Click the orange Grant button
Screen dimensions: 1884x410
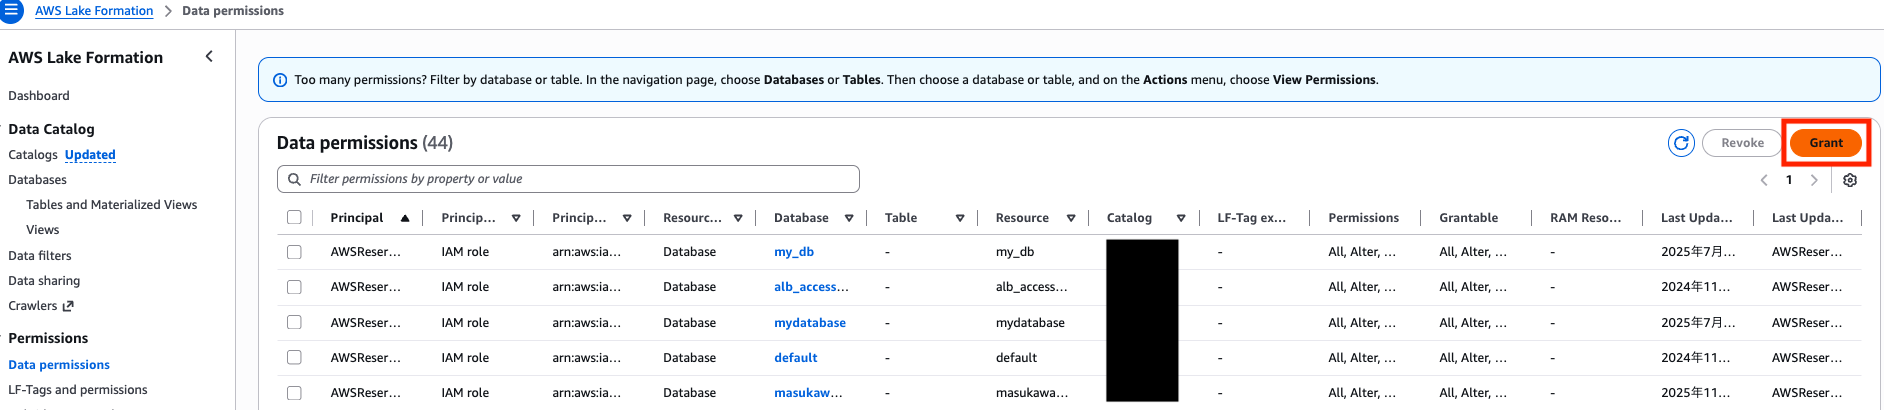pos(1825,143)
